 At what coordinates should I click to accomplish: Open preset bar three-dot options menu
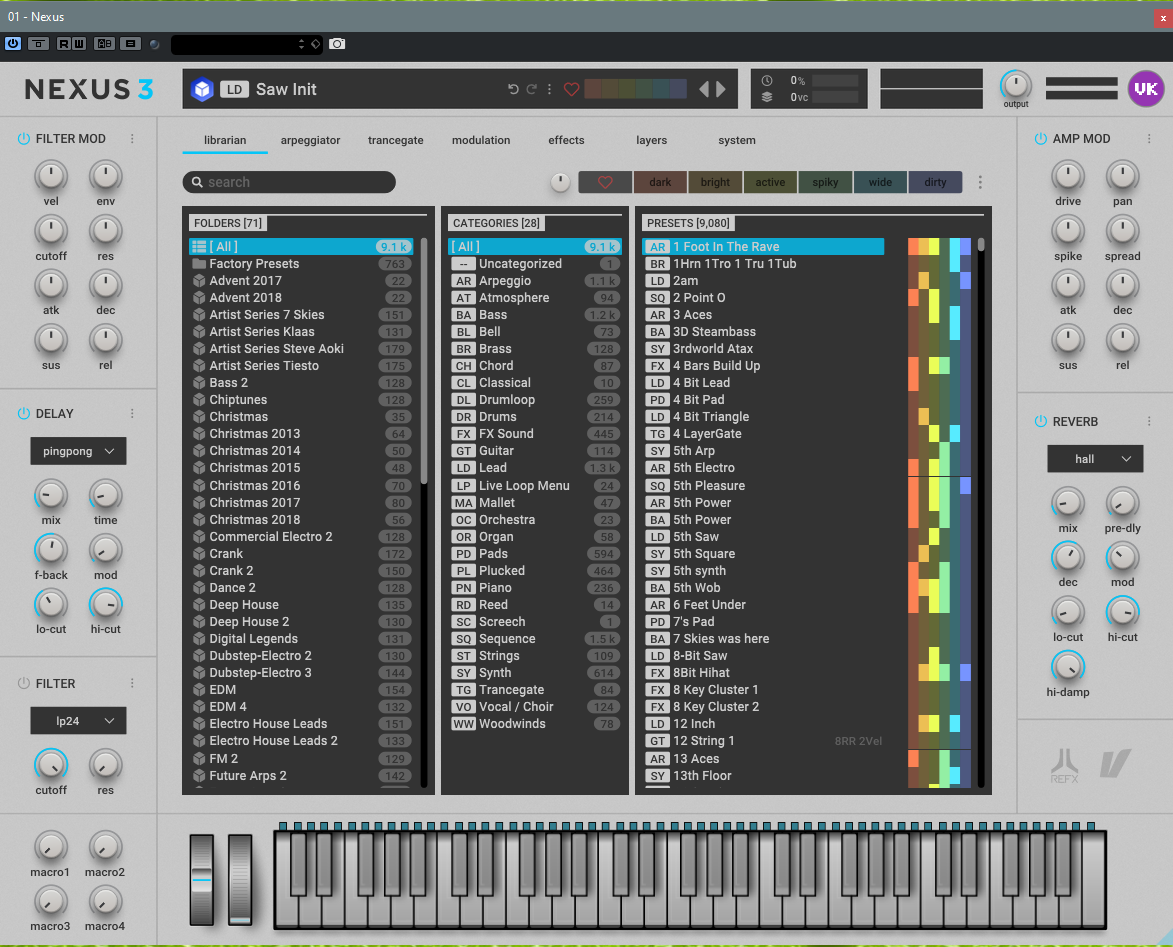point(549,89)
